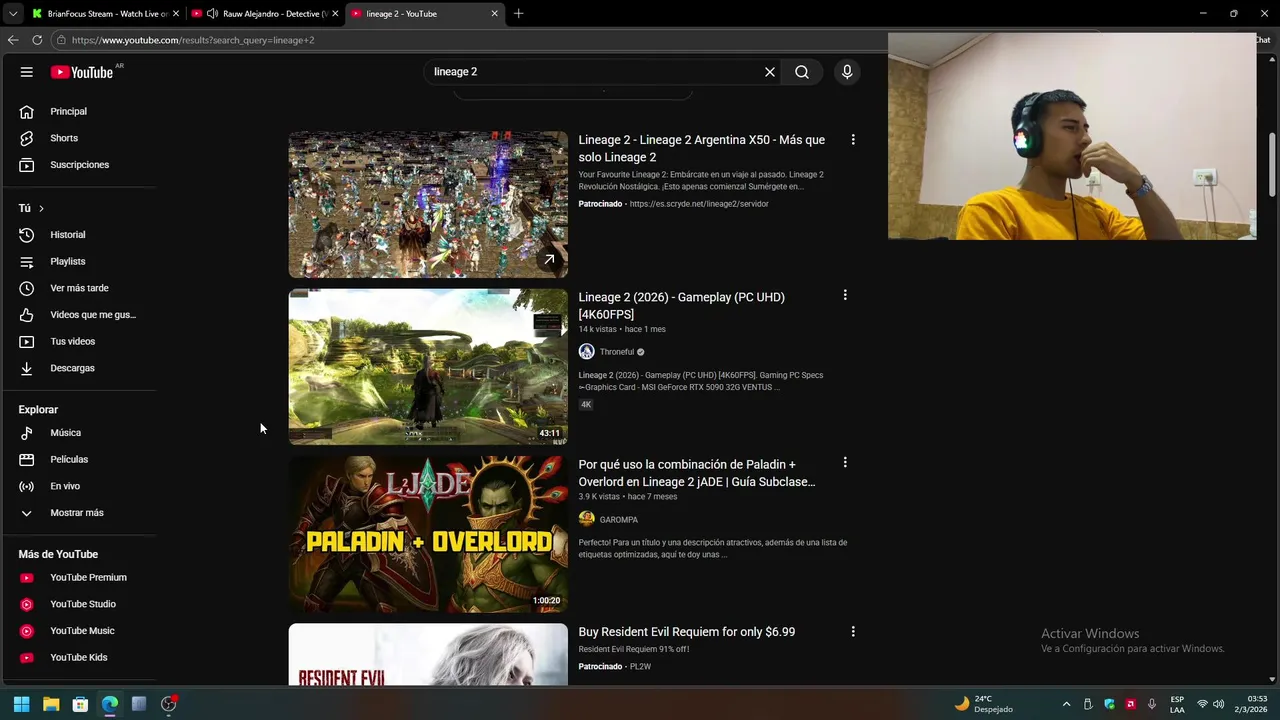Open the weather widget showing 24°C Despejado
This screenshot has width=1280, height=720.
[x=983, y=704]
